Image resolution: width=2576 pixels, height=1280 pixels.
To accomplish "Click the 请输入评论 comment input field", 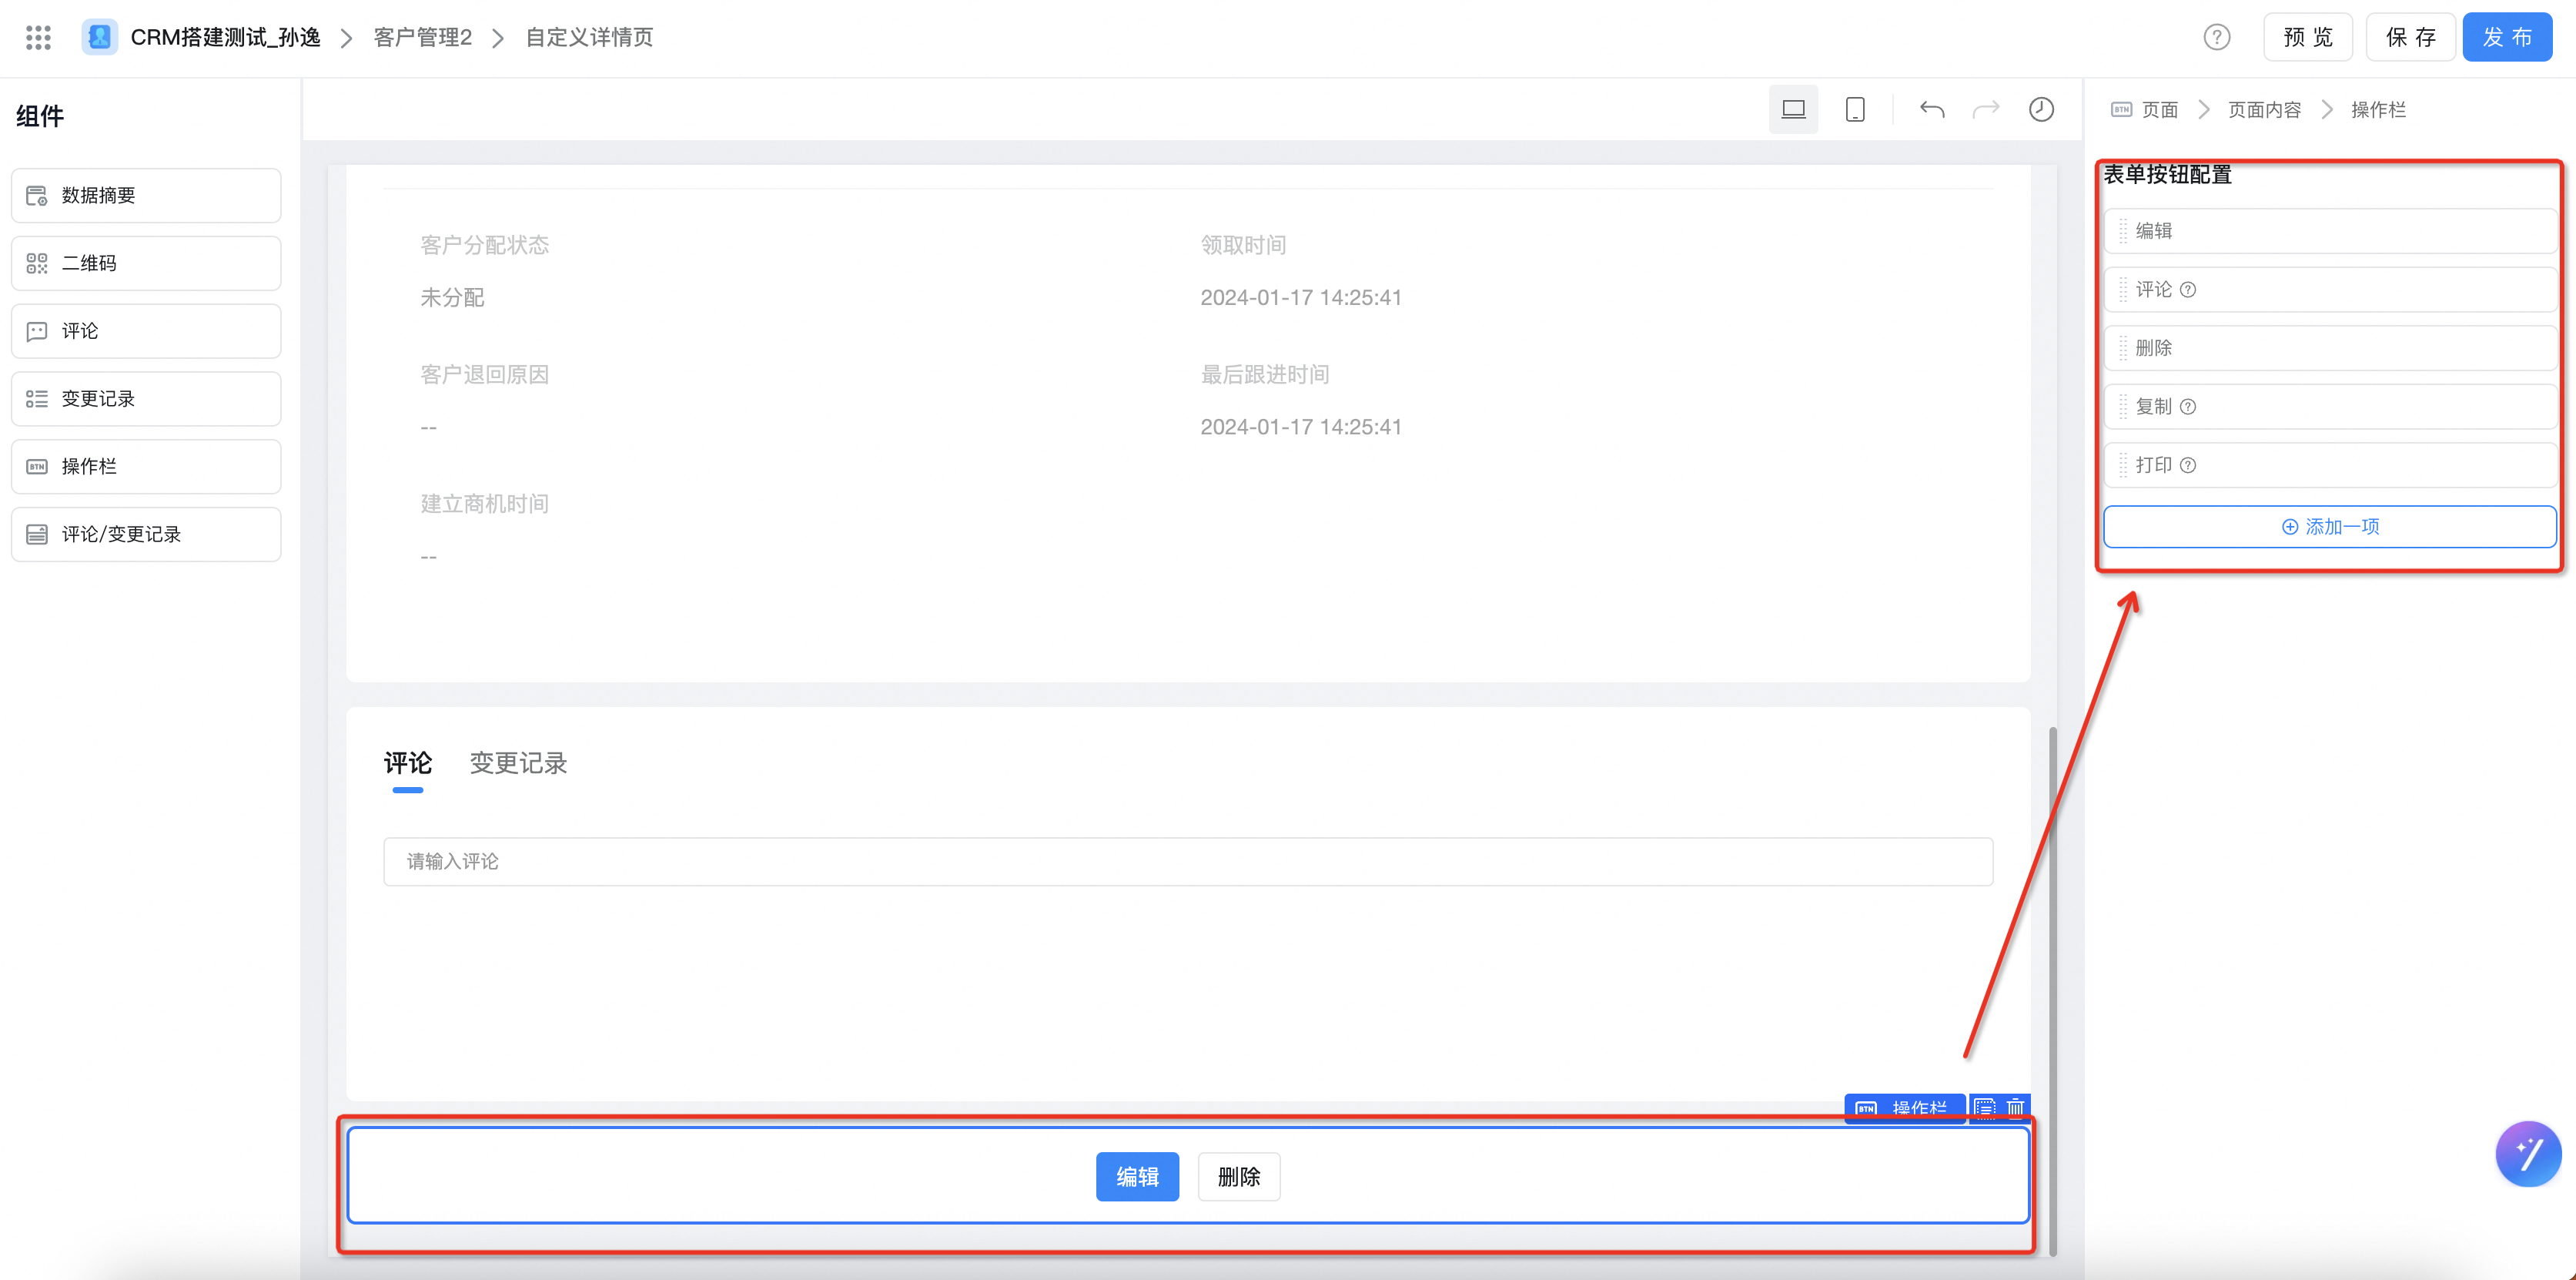I will coord(1188,862).
